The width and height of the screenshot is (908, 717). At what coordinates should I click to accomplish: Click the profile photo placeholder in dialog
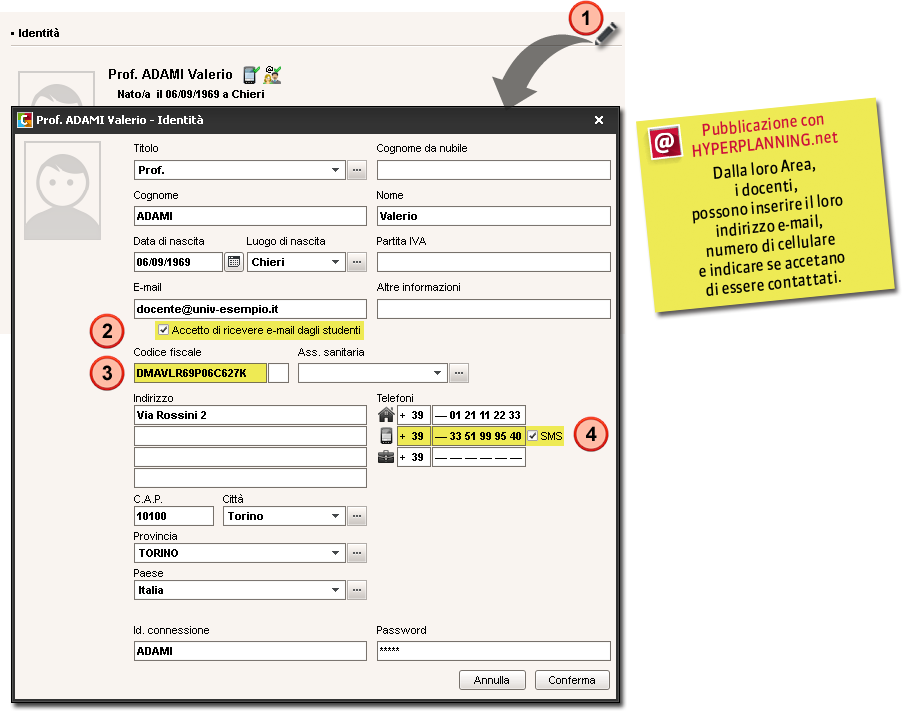click(63, 191)
